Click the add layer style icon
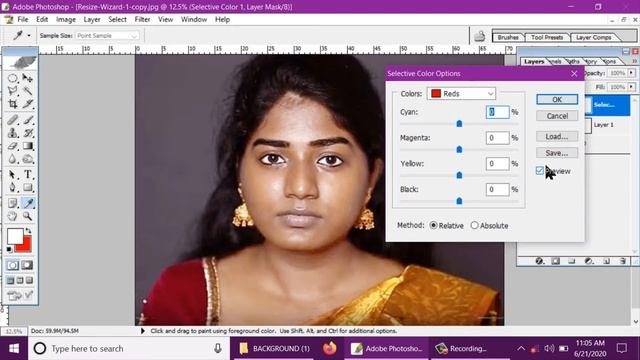 539,261
